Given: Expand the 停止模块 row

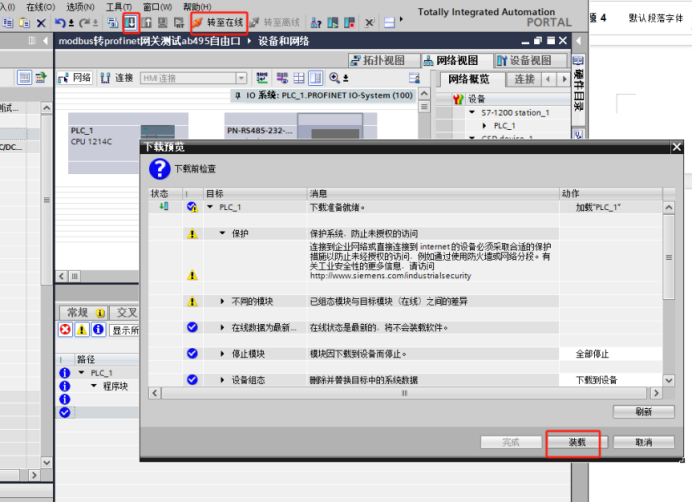Looking at the screenshot, I should pos(222,354).
